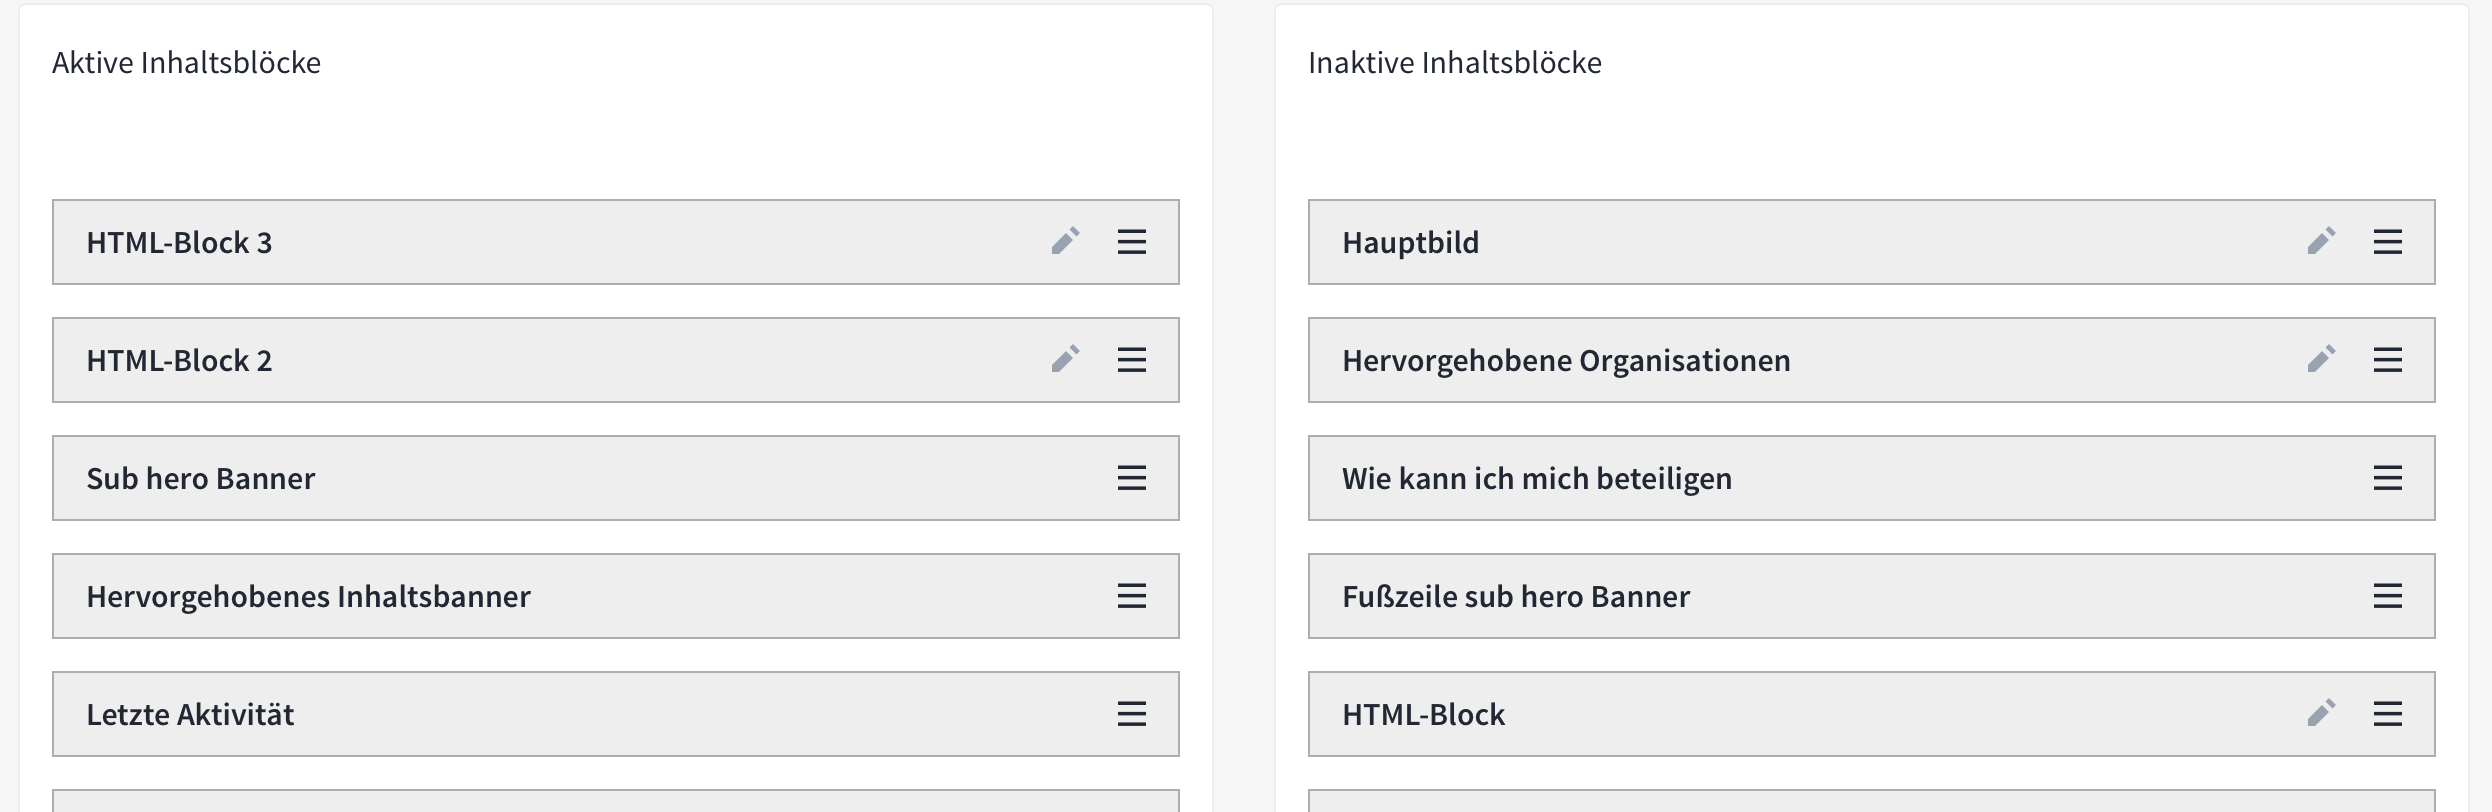Select the Letzte Aktivität block row
Viewport: 2492px width, 812px height.
616,714
